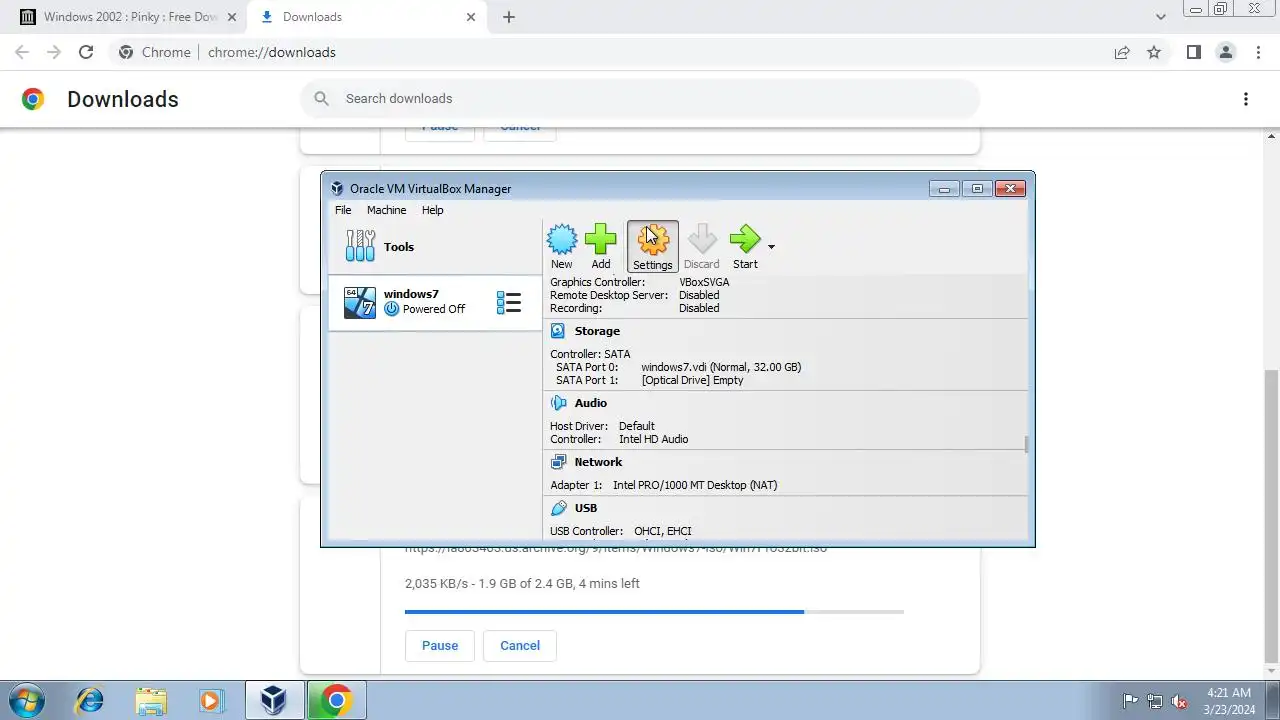Open the File menu in VirtualBox

point(343,210)
